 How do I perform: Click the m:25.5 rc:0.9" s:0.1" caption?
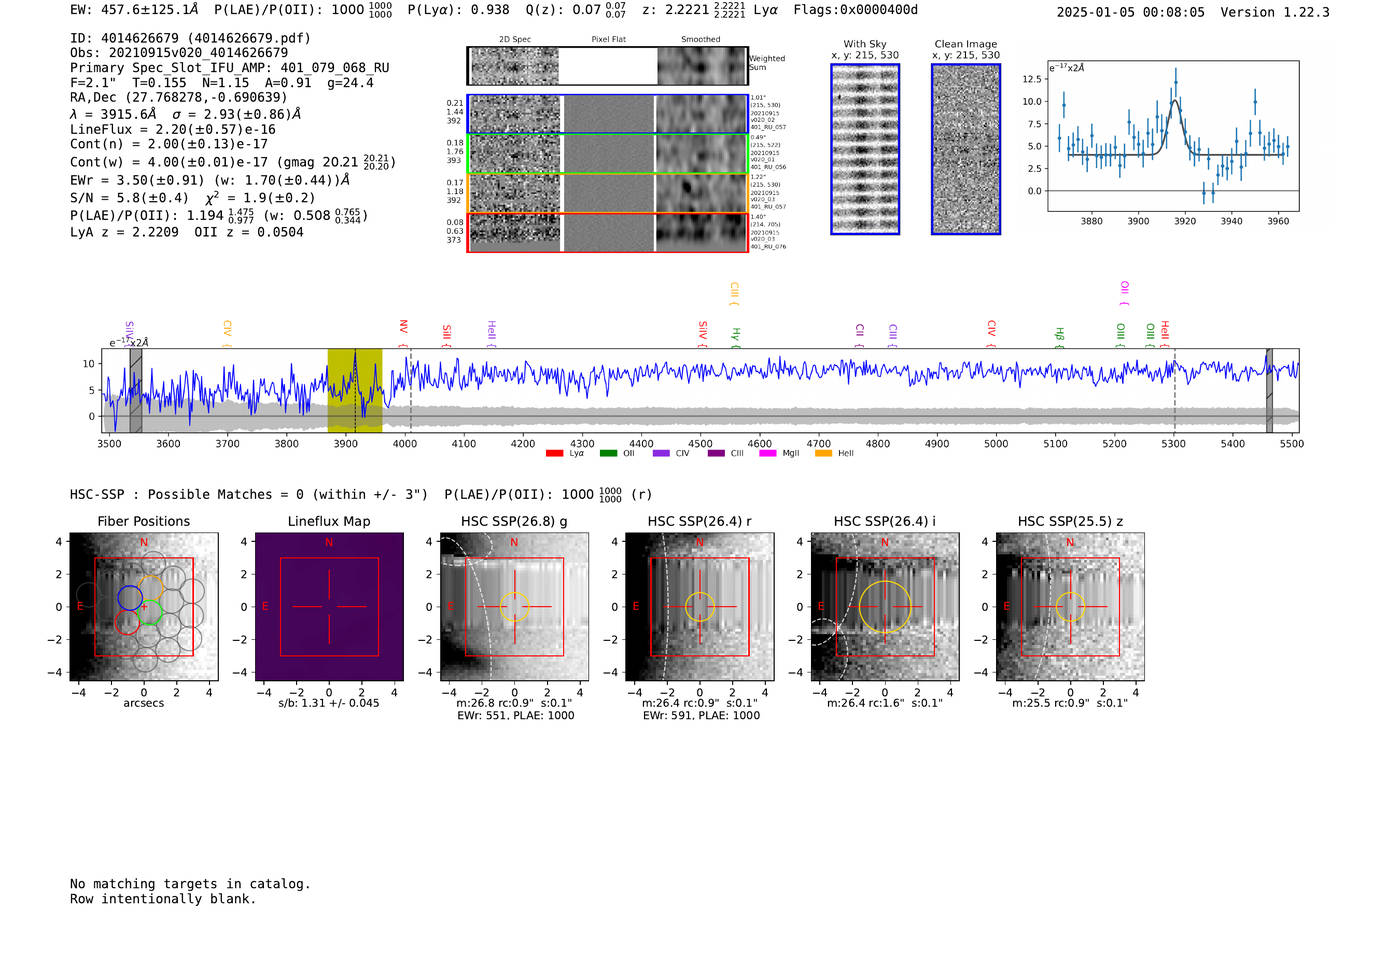coord(1069,703)
